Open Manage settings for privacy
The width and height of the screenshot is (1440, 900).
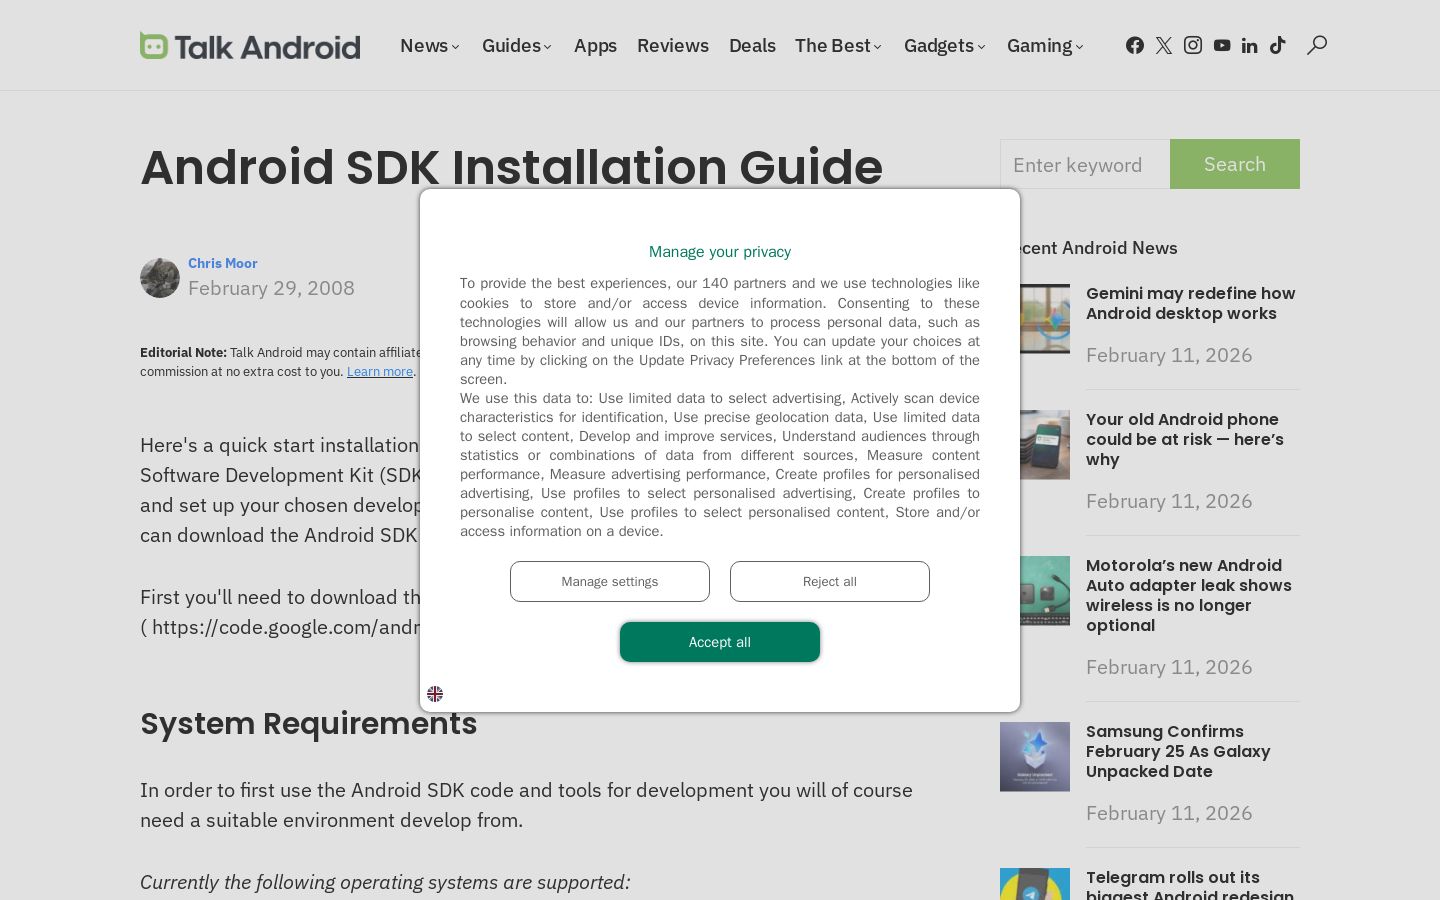point(610,581)
